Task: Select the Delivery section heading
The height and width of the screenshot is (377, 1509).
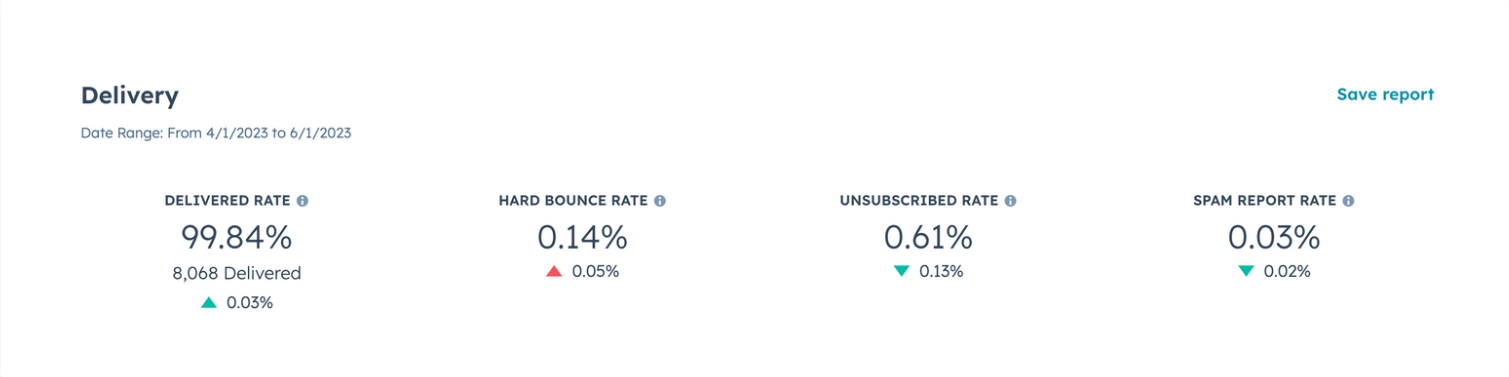Action: (x=130, y=96)
